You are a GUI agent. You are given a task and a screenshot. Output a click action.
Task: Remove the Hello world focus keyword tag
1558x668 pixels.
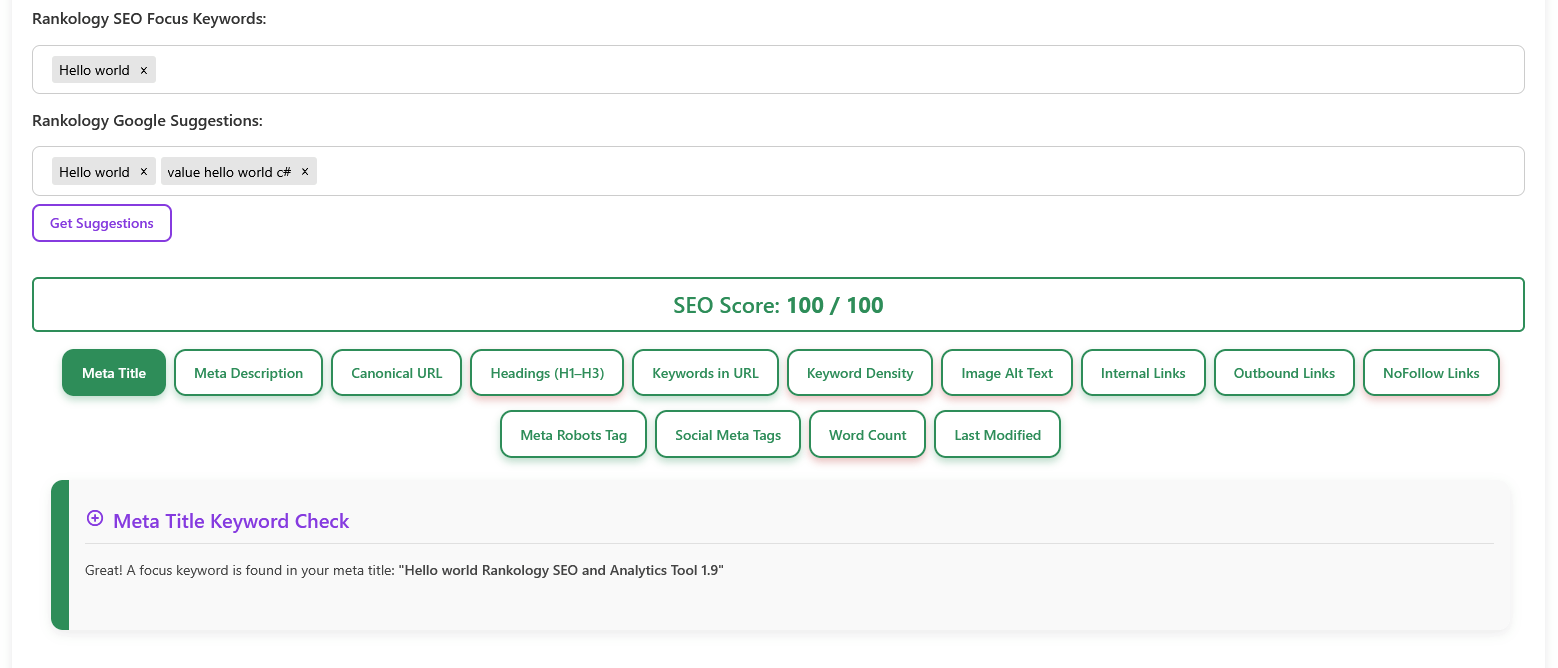(x=143, y=70)
